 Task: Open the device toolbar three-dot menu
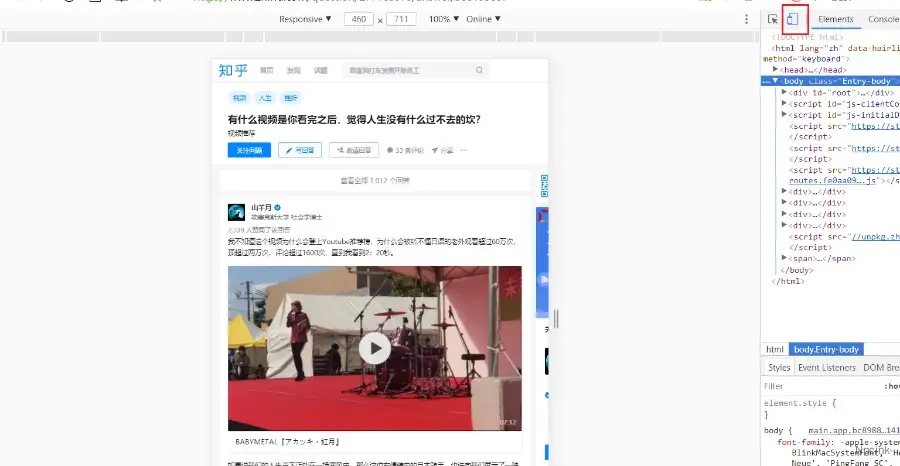746,19
